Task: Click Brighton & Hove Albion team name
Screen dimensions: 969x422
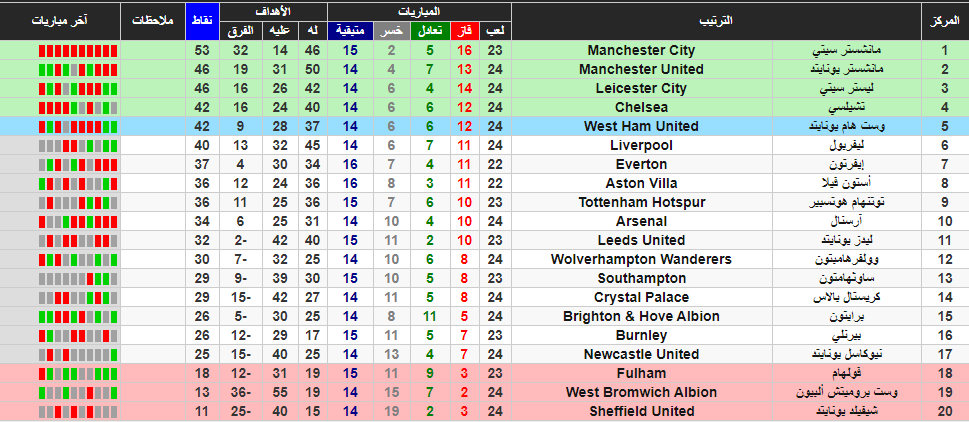Action: [641, 316]
